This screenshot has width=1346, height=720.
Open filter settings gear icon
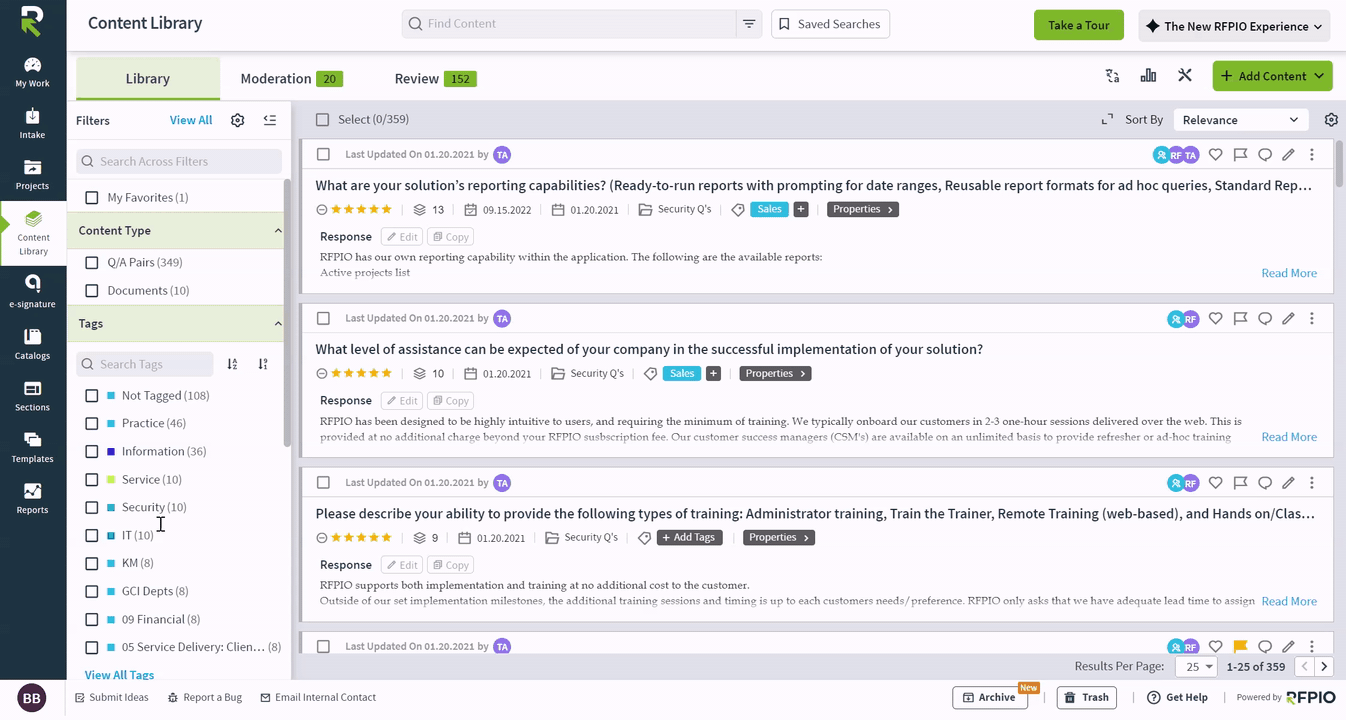coord(237,120)
